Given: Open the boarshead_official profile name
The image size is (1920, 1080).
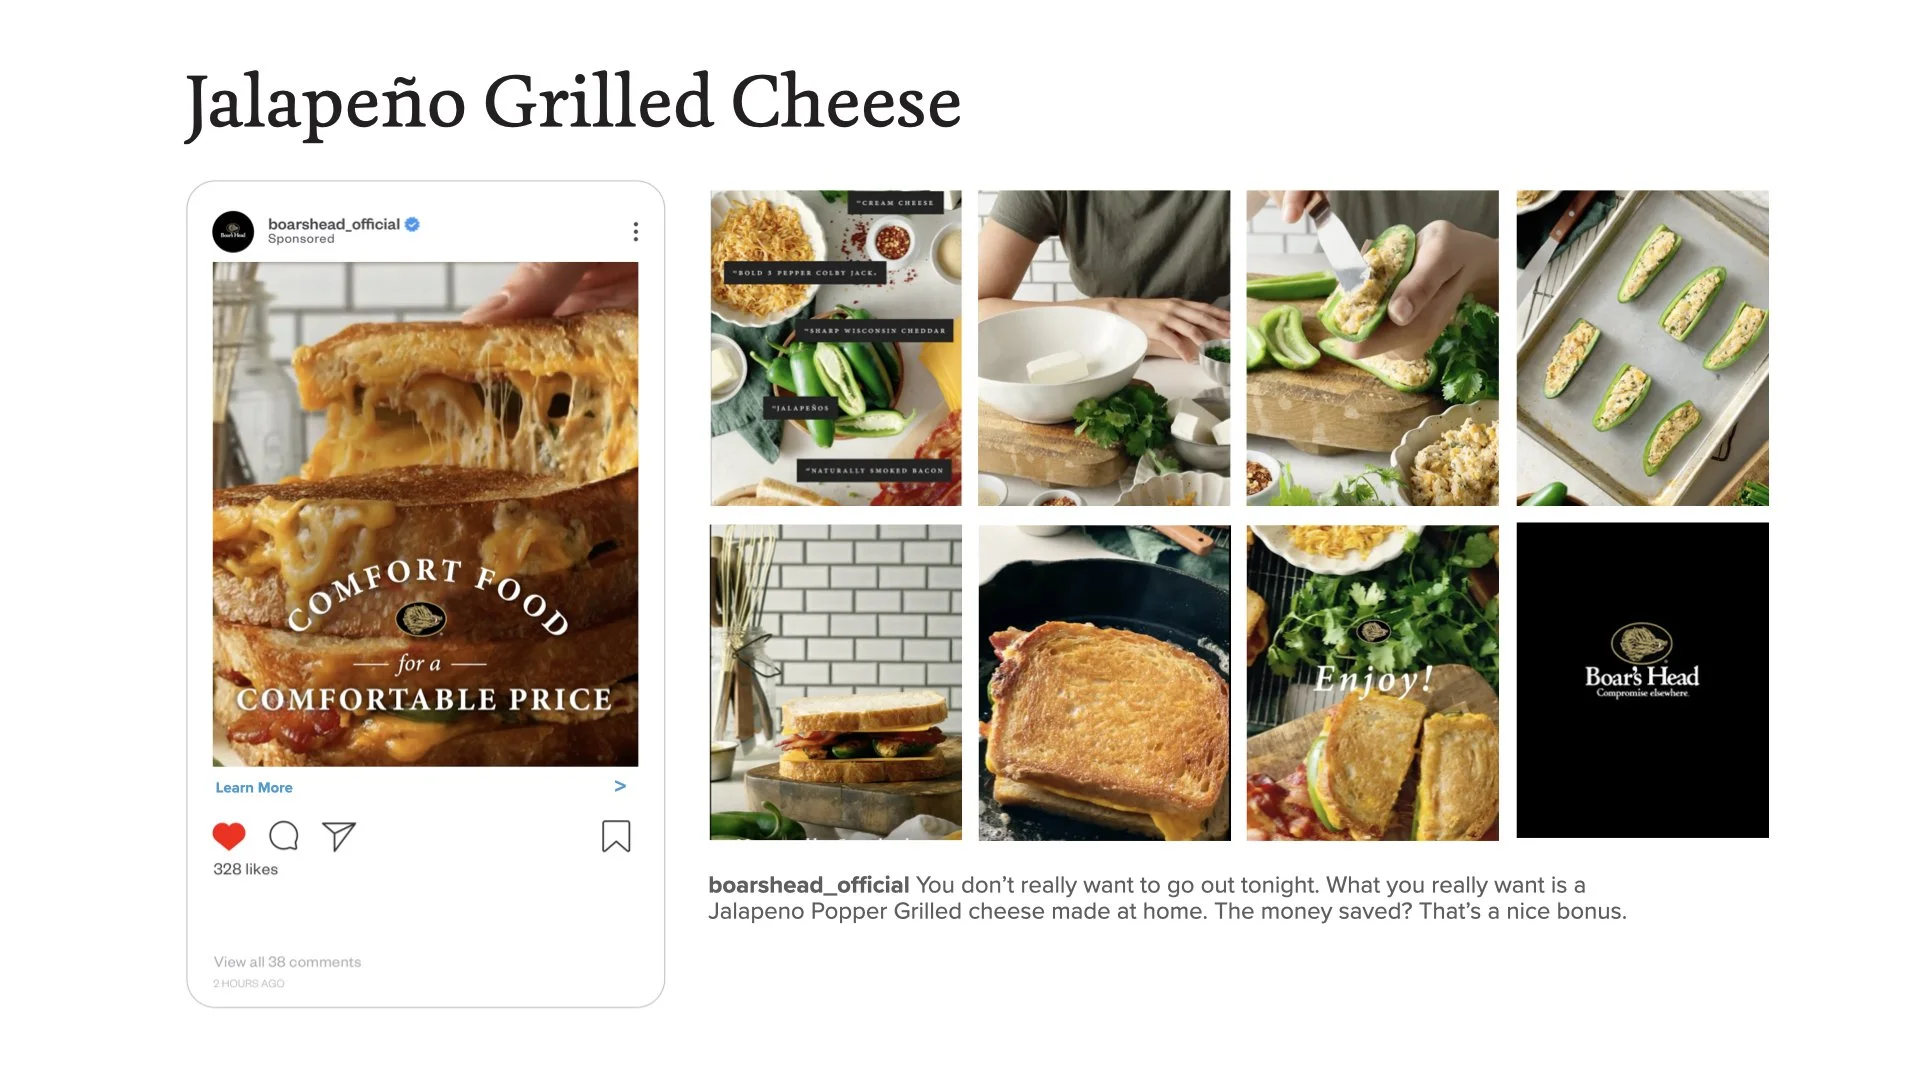Looking at the screenshot, I should [334, 224].
